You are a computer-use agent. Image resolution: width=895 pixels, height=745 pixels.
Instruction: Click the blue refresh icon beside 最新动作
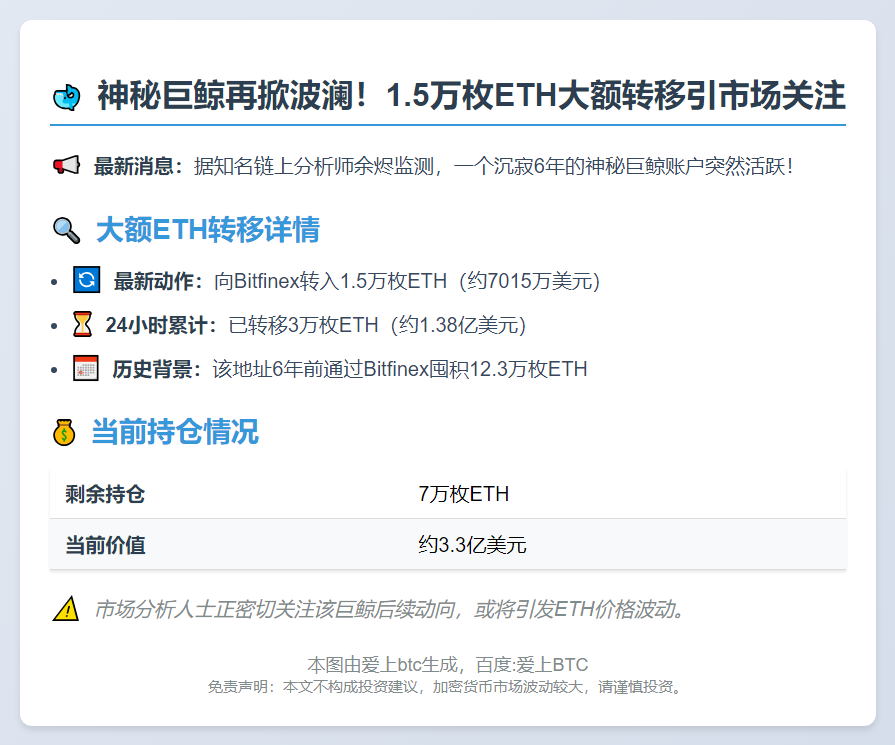pos(85,281)
